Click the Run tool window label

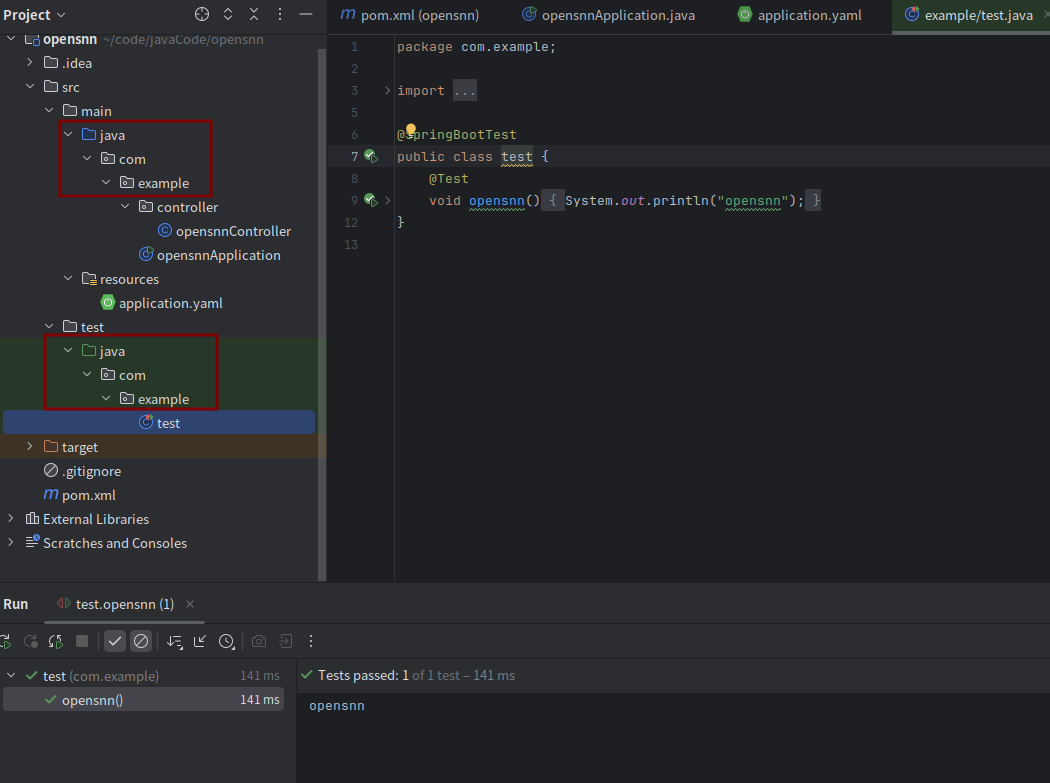[x=15, y=604]
